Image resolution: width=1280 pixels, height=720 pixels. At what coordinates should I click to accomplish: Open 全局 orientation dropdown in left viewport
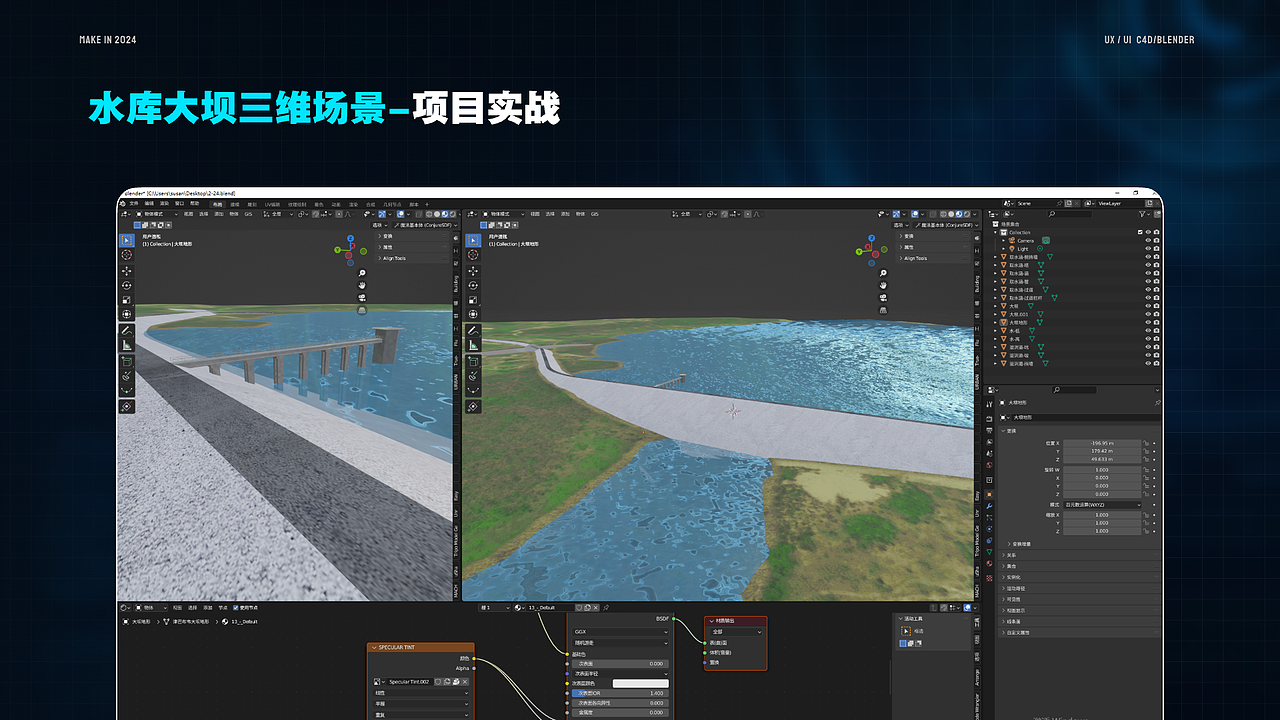click(x=278, y=214)
